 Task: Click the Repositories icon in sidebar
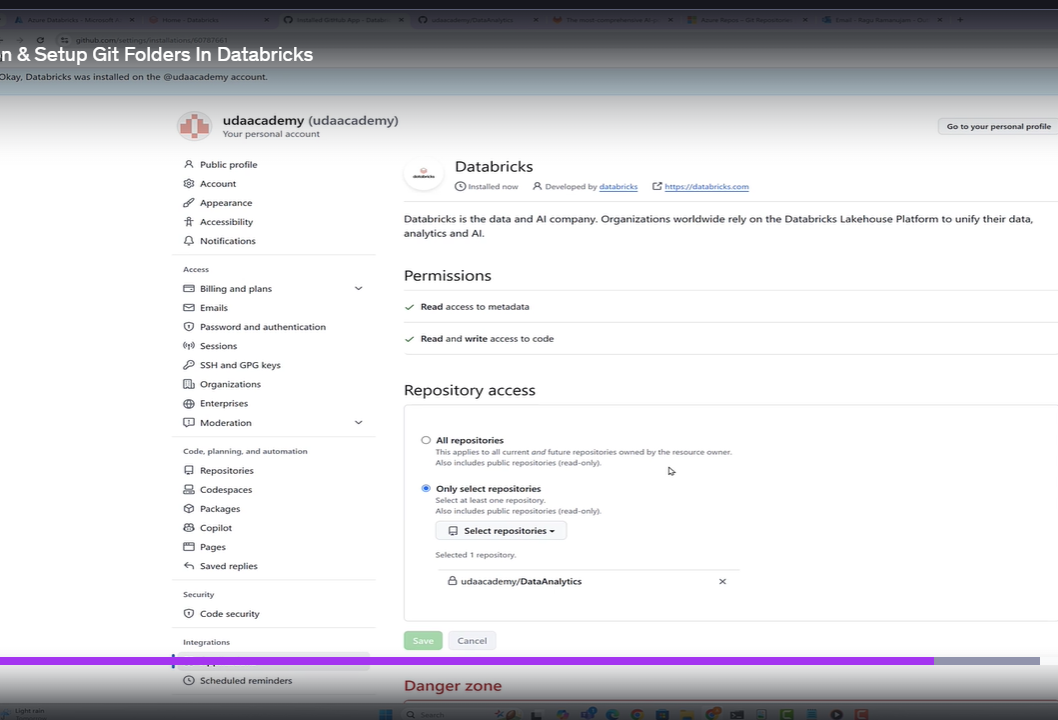pyautogui.click(x=189, y=470)
